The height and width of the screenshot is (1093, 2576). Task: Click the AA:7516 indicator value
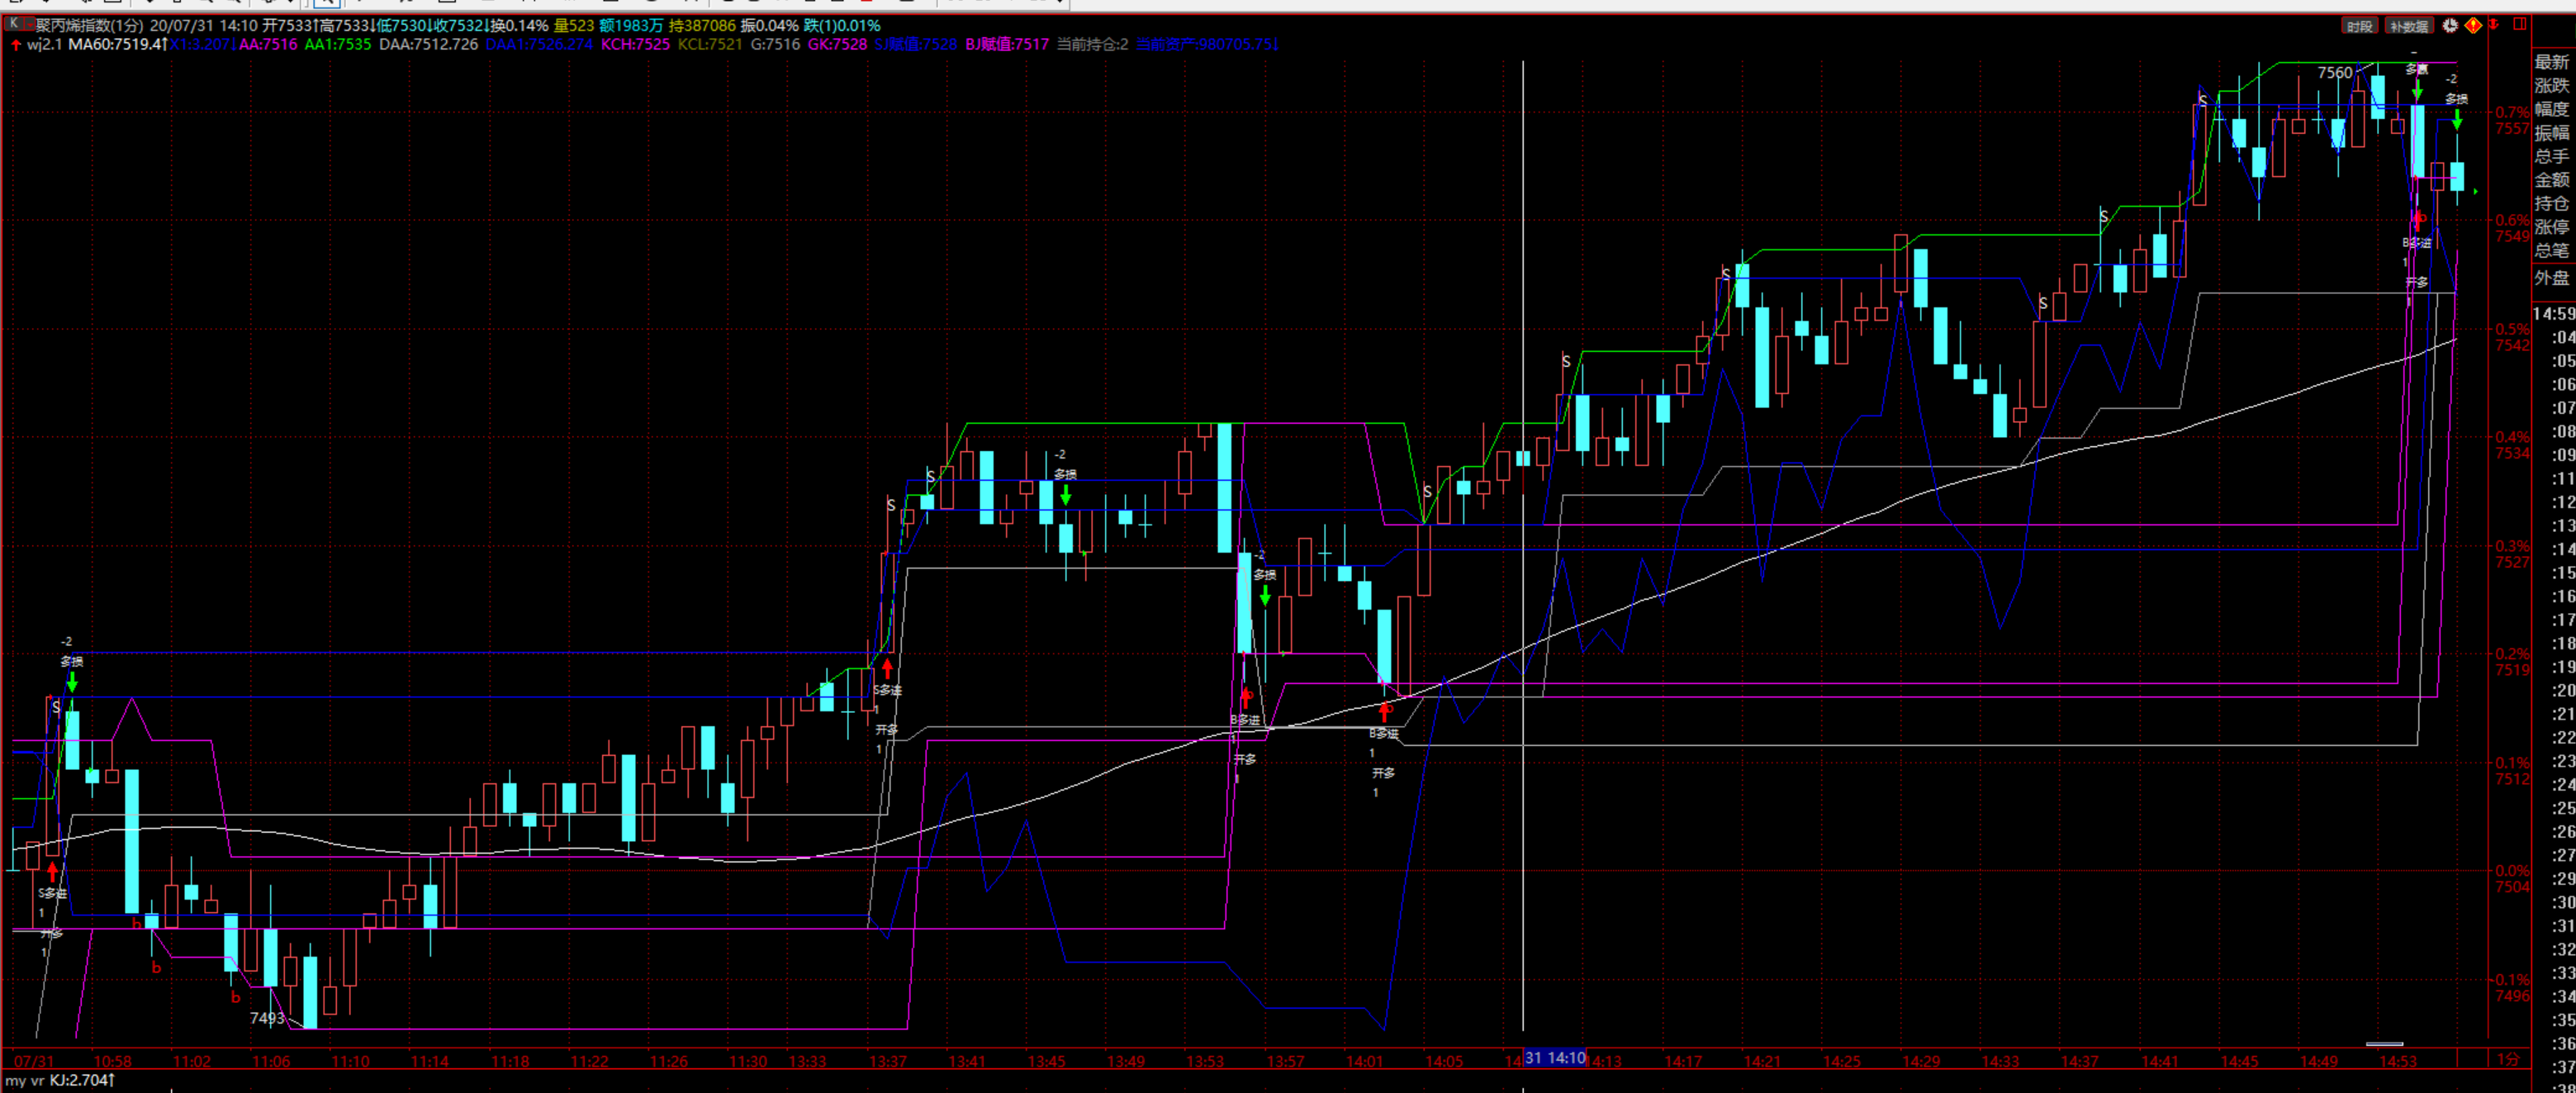click(x=268, y=44)
